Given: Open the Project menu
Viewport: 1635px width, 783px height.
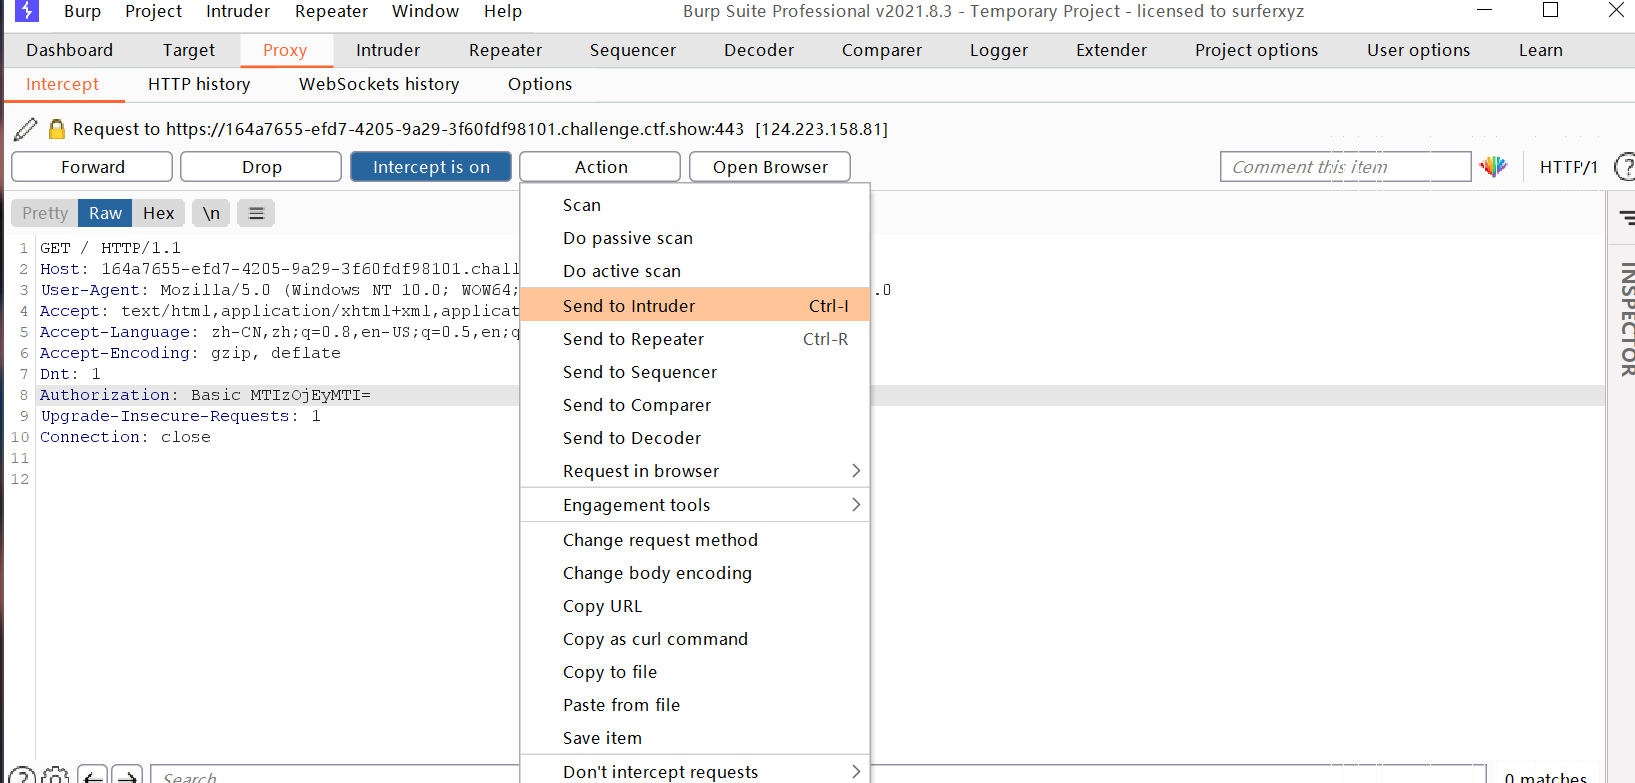Looking at the screenshot, I should coord(153,11).
